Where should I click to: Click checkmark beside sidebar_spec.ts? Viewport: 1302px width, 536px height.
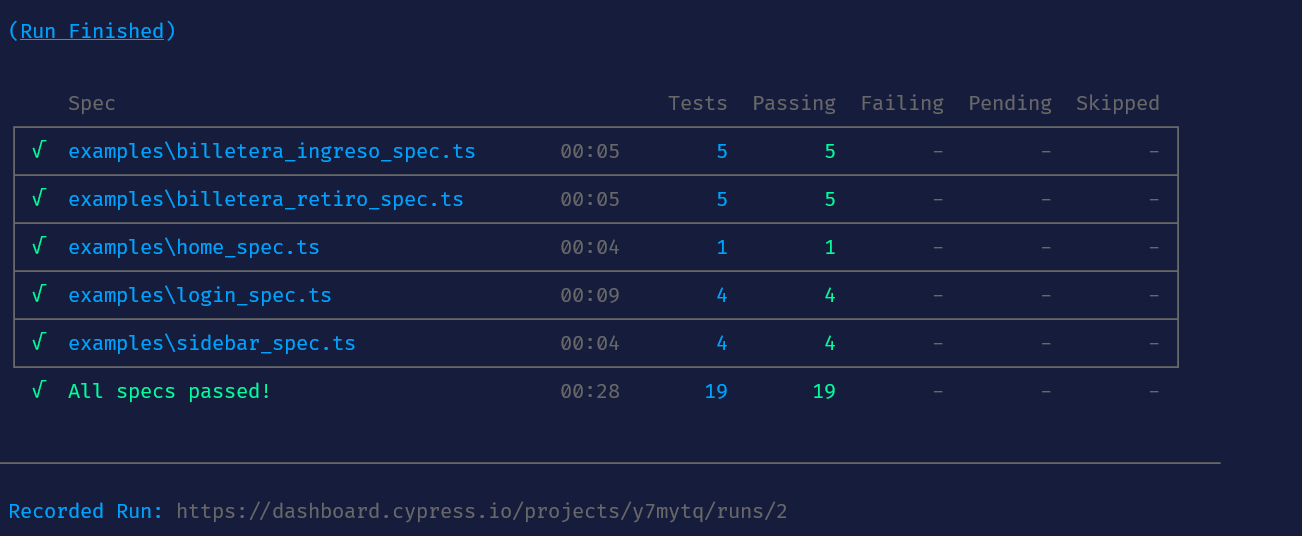pyautogui.click(x=38, y=342)
